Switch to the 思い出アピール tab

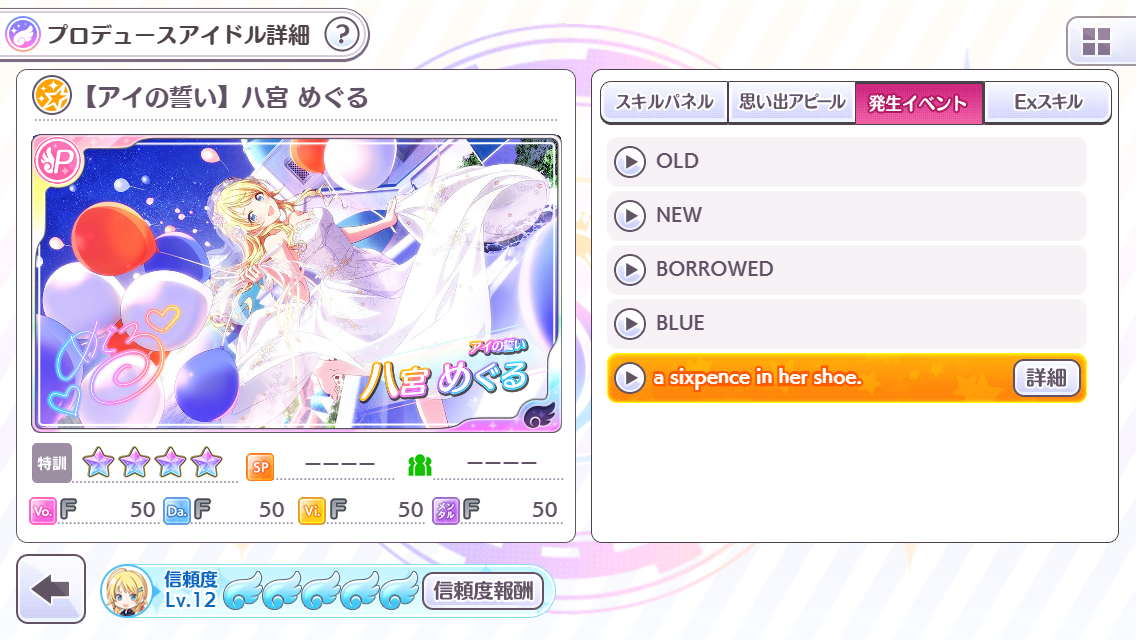coord(792,102)
